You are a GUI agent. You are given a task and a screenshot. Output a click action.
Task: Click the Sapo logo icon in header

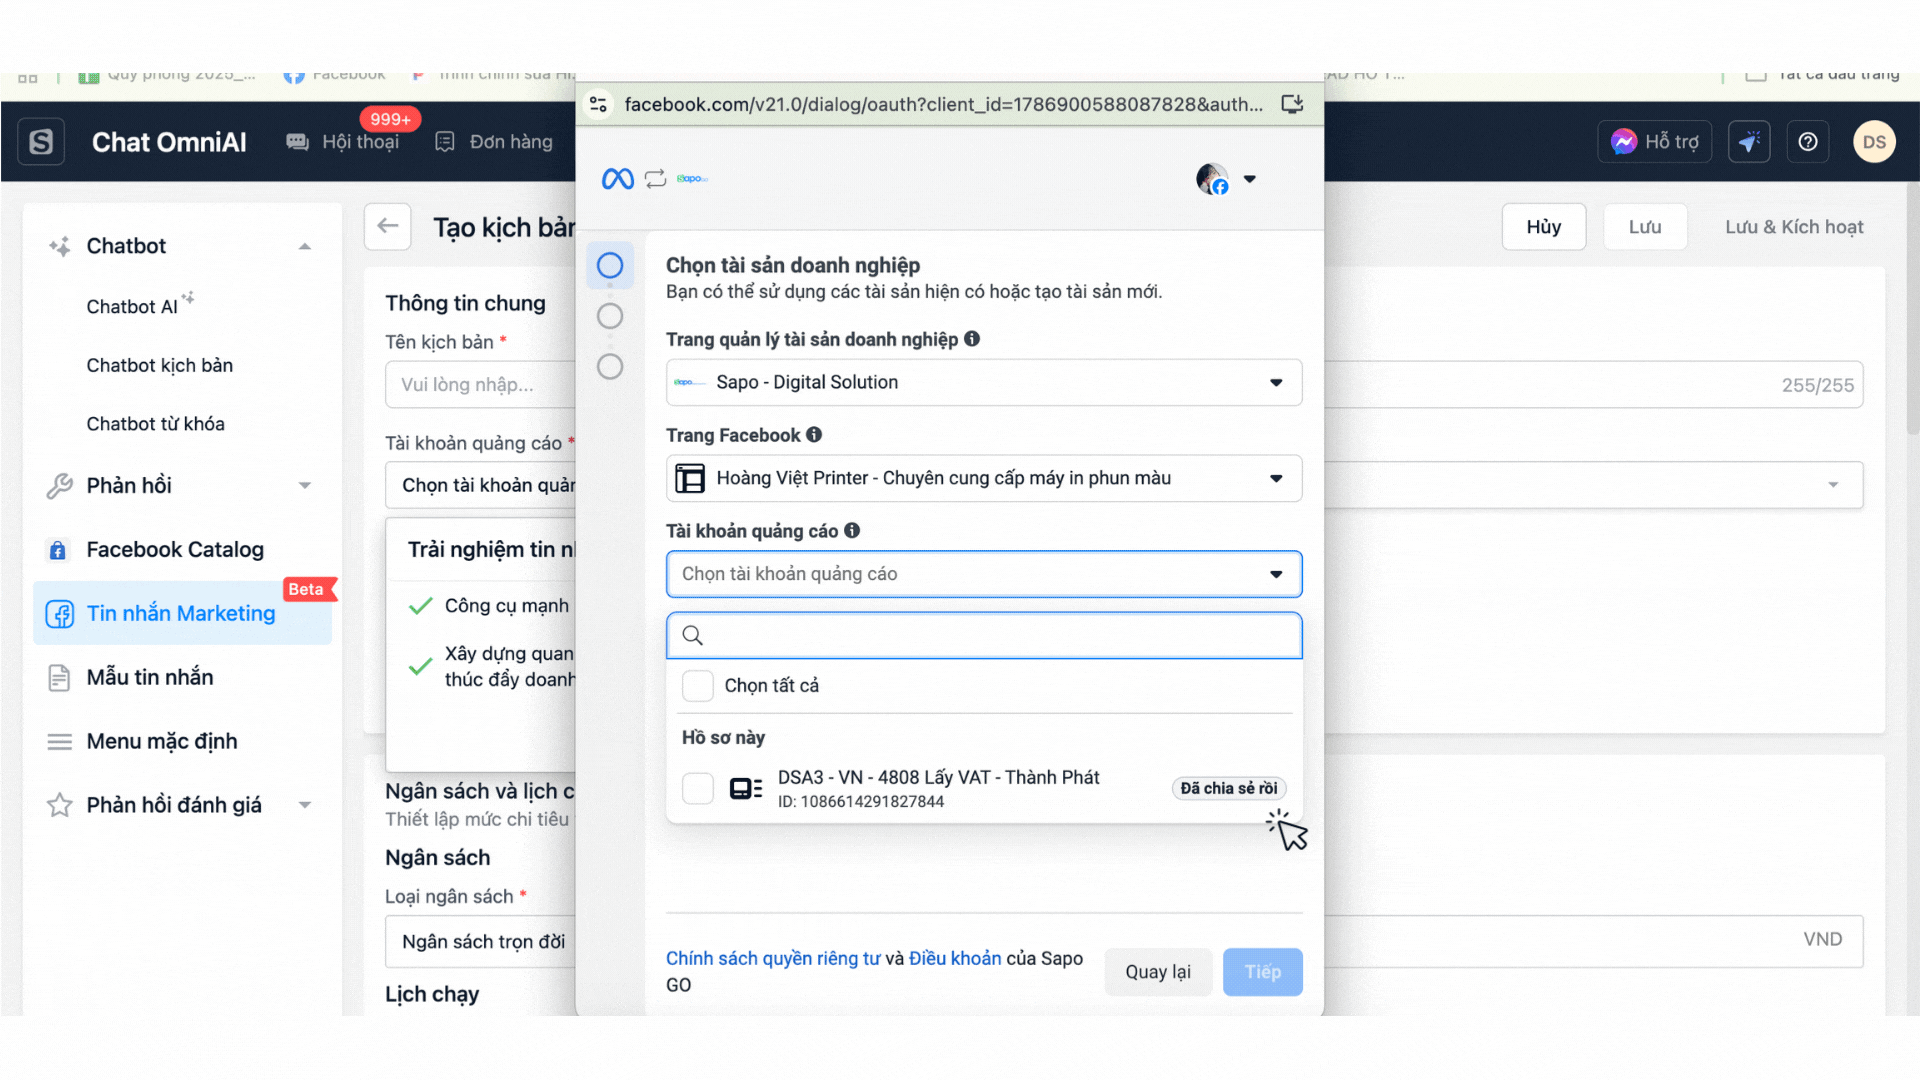[41, 142]
